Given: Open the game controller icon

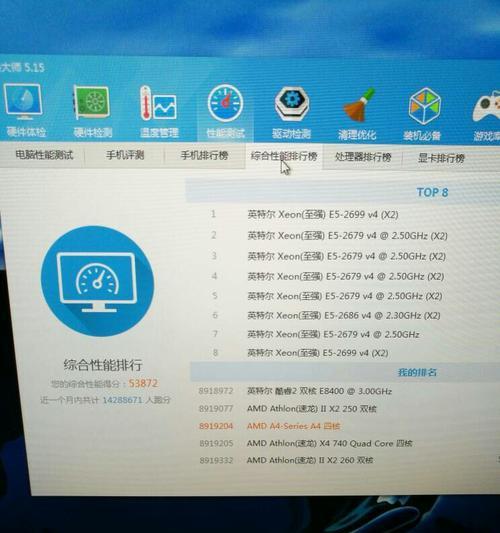Looking at the screenshot, I should pos(487,106).
